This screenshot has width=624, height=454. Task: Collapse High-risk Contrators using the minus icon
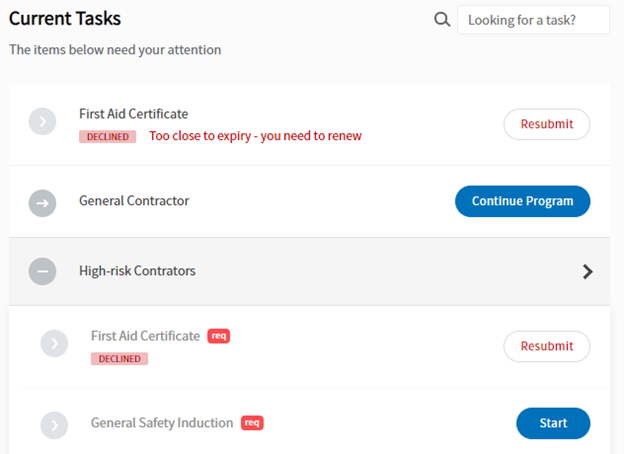42,271
